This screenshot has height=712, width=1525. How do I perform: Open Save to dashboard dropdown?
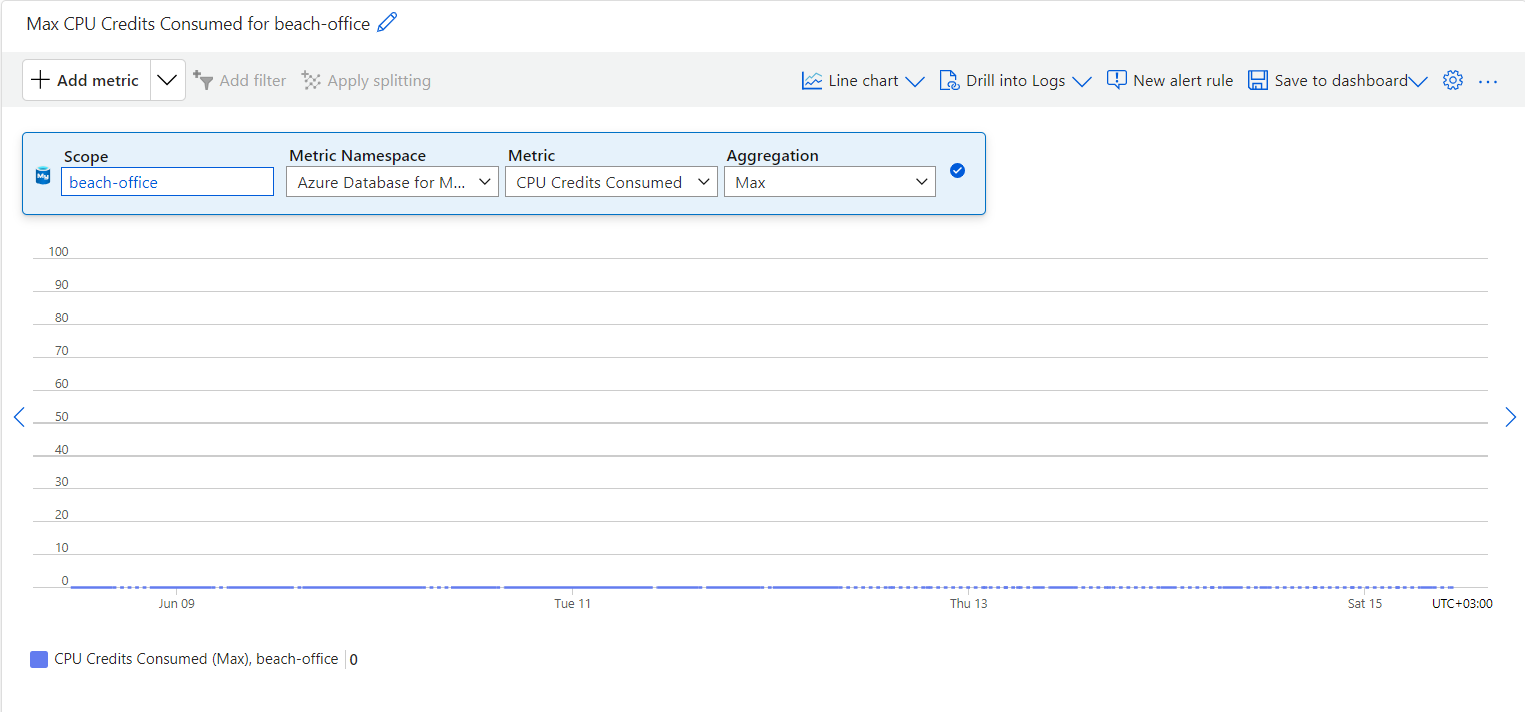1338,80
